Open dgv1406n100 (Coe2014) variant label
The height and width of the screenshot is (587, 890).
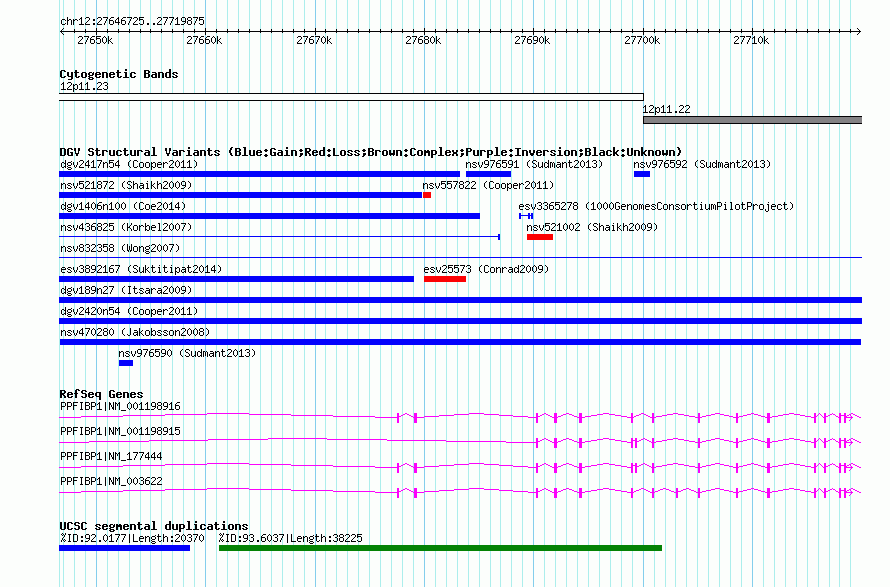(x=123, y=207)
